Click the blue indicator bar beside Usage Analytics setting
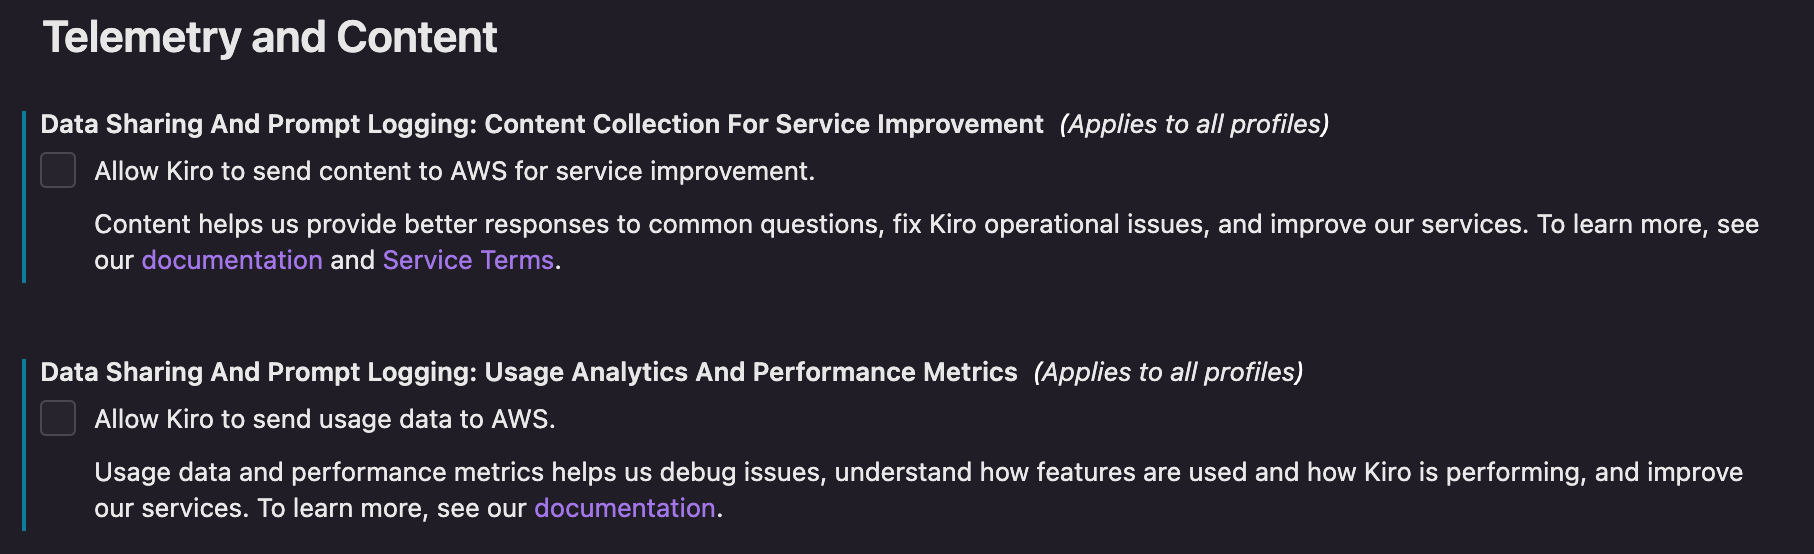Screen dimensions: 1814x554 point(24,445)
